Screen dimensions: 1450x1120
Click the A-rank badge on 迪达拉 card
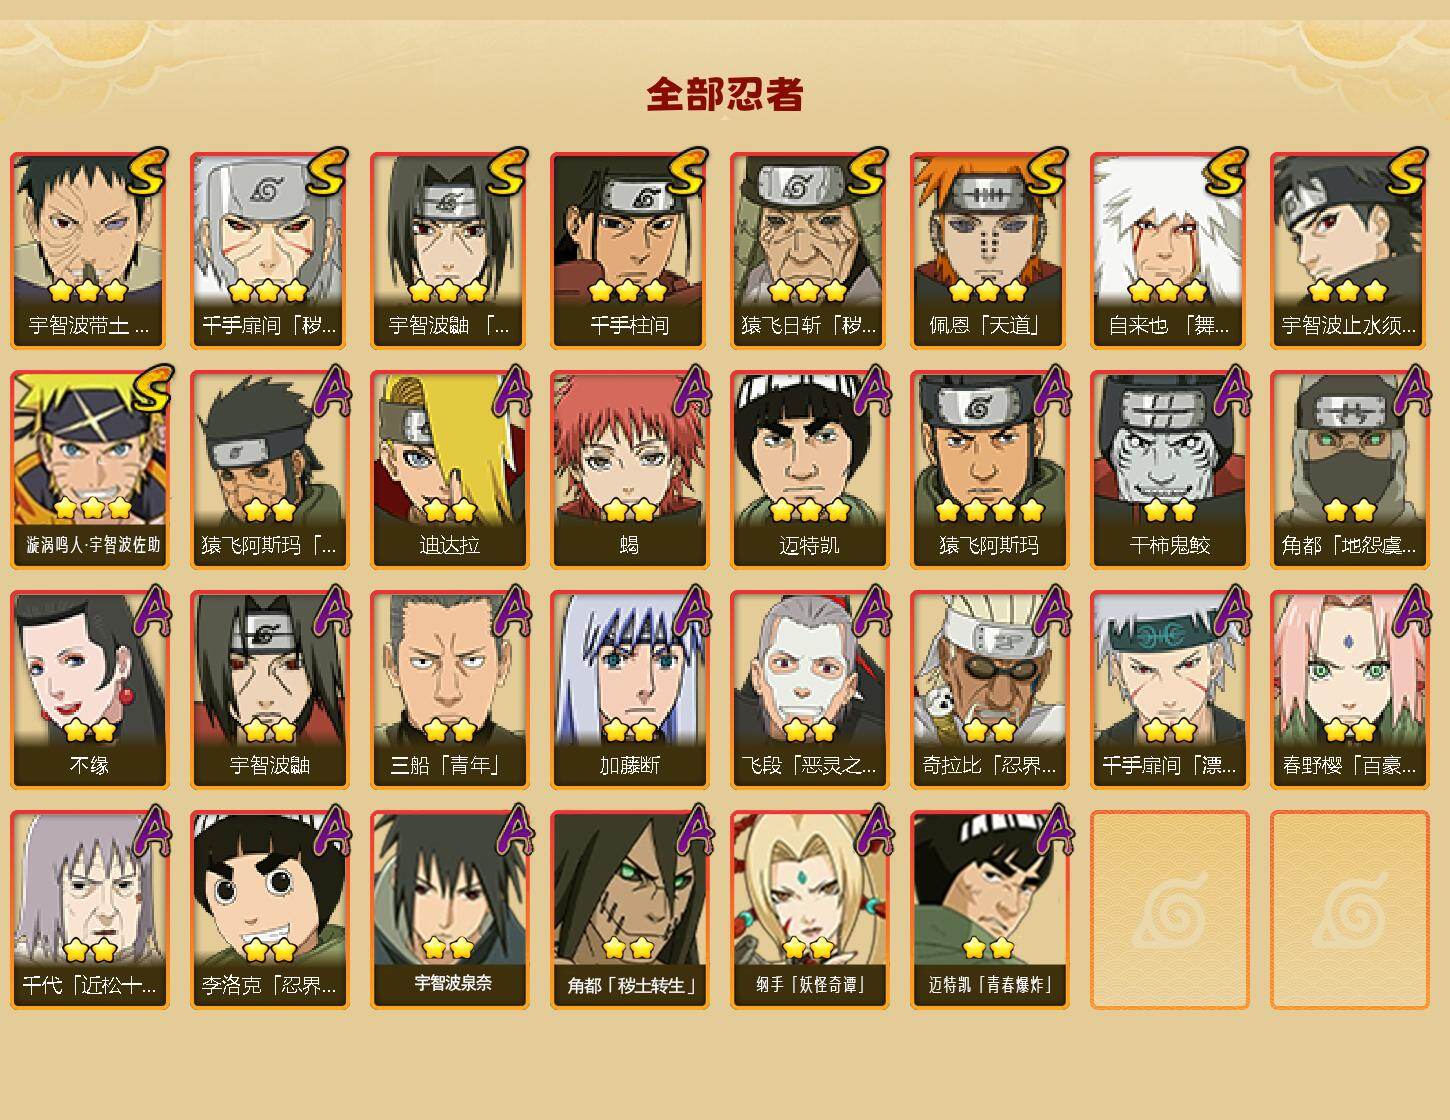pos(511,390)
